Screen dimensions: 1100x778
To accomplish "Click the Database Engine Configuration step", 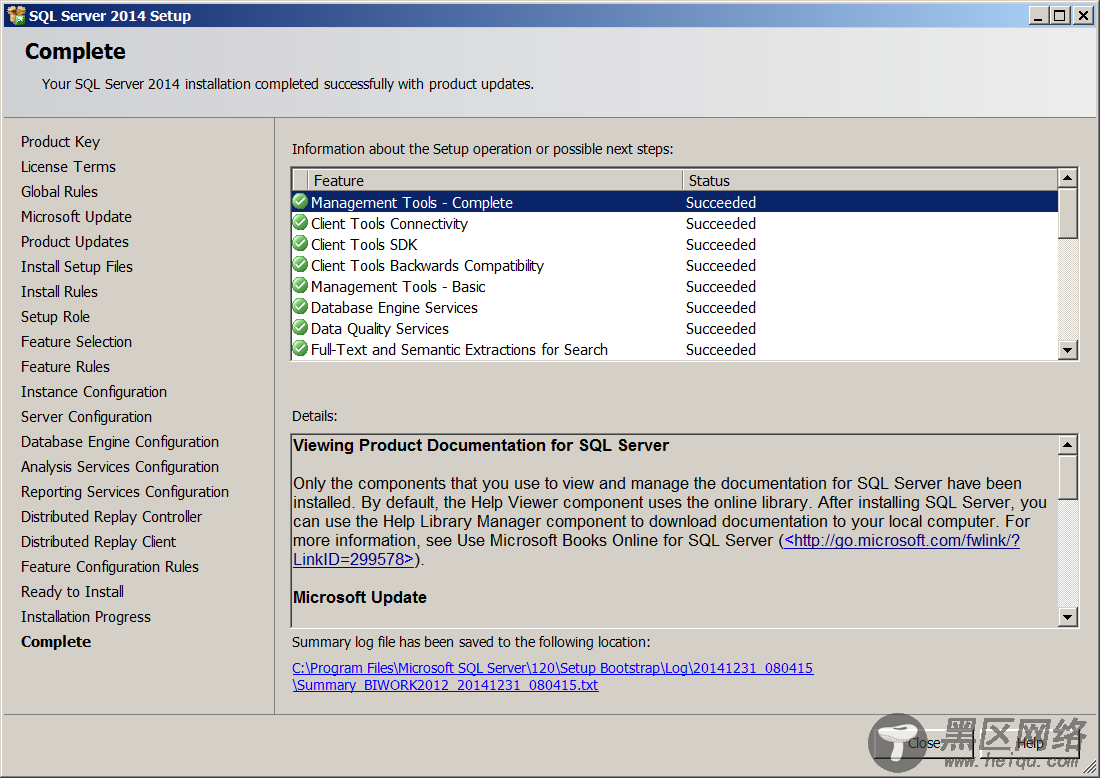I will (x=120, y=442).
